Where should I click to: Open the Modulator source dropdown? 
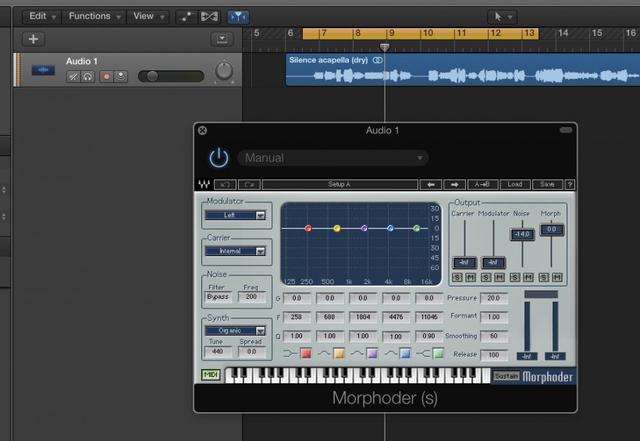coord(235,215)
